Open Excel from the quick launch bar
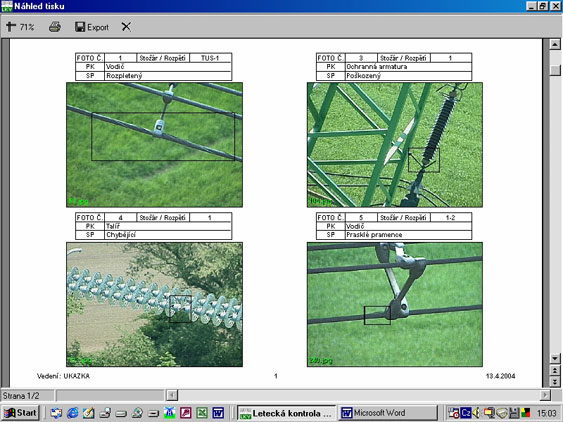563x422 pixels. point(202,413)
